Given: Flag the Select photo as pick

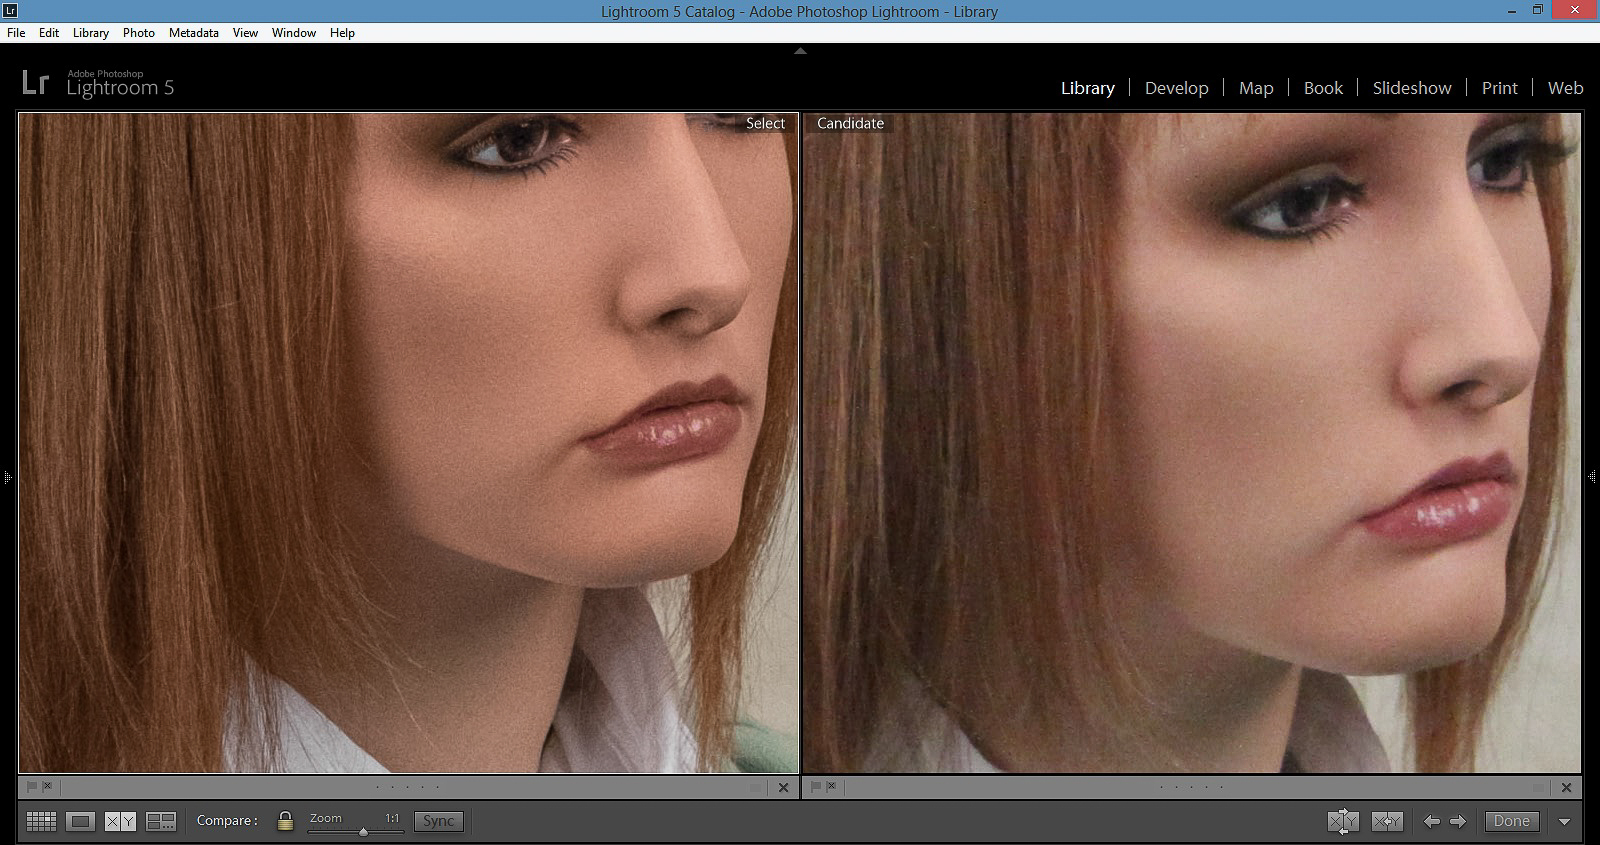Looking at the screenshot, I should 32,787.
